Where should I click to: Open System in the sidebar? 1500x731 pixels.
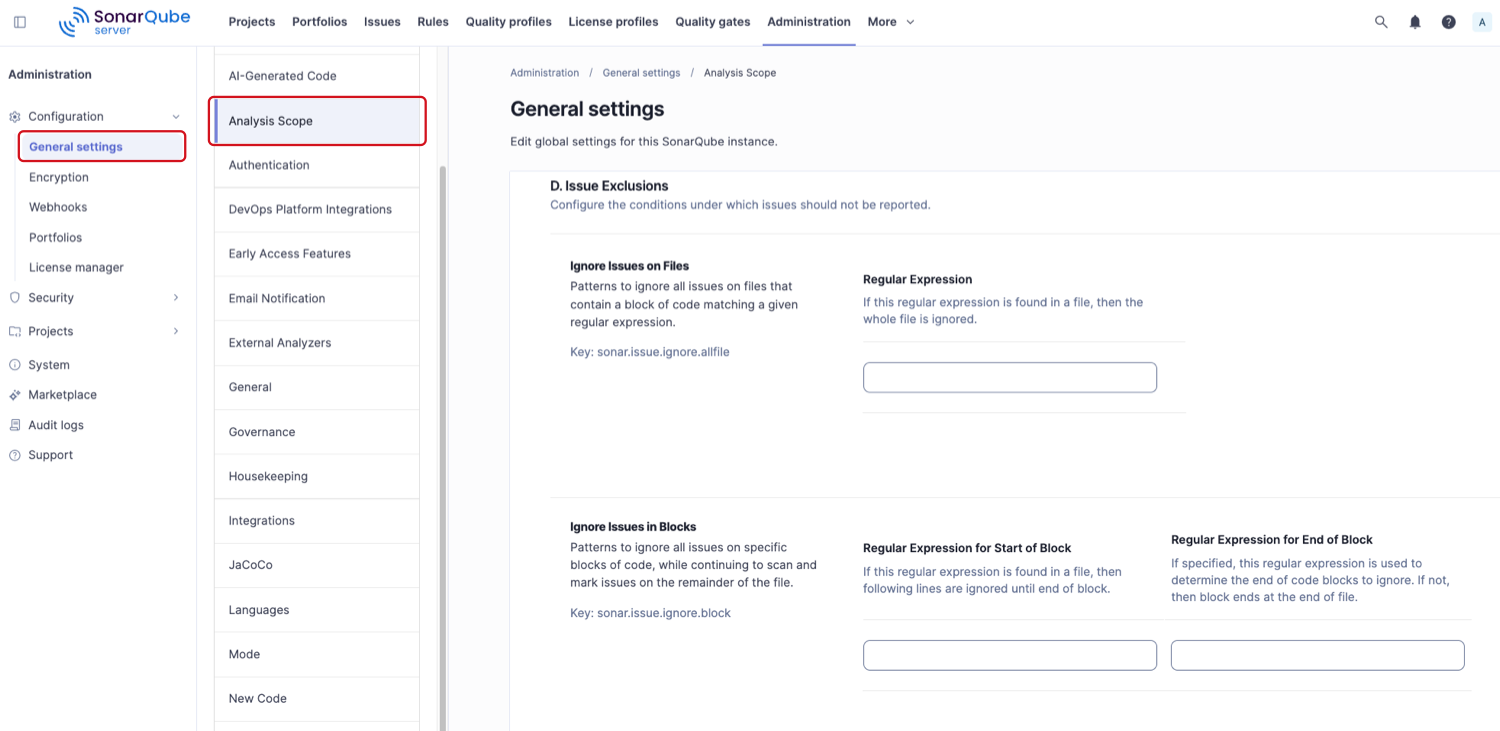coord(49,365)
